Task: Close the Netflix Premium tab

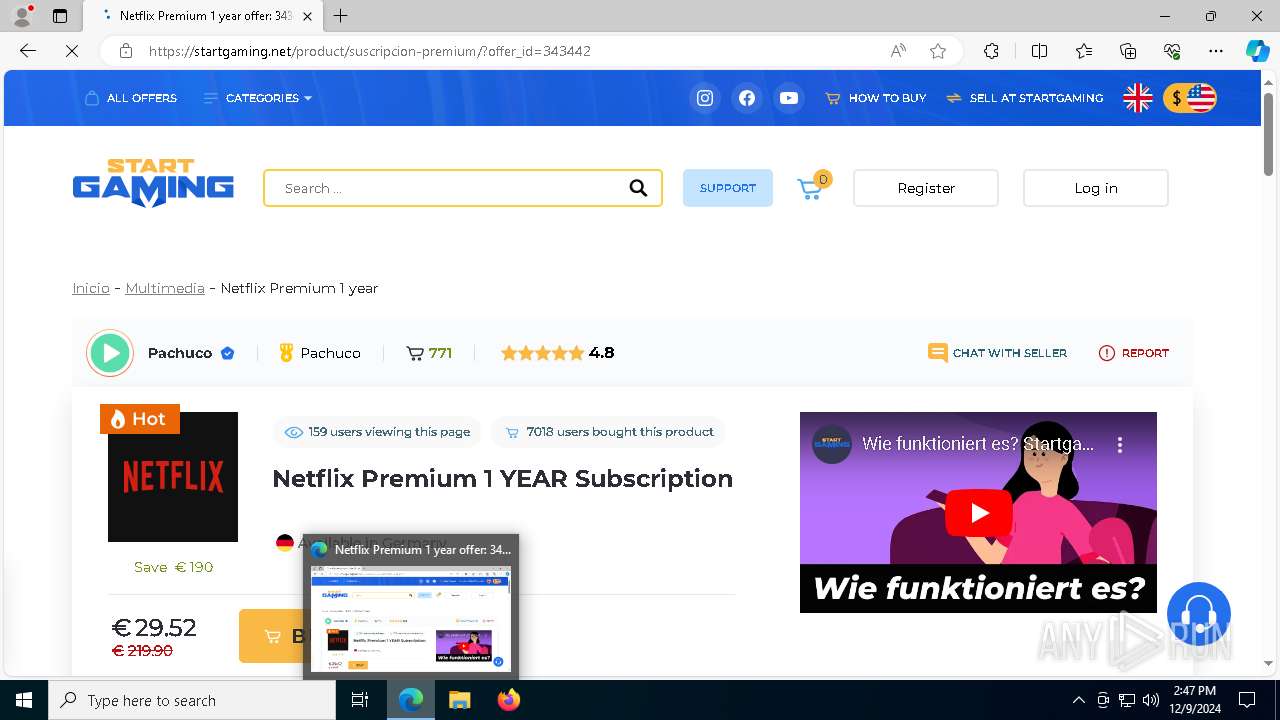Action: coord(307,16)
